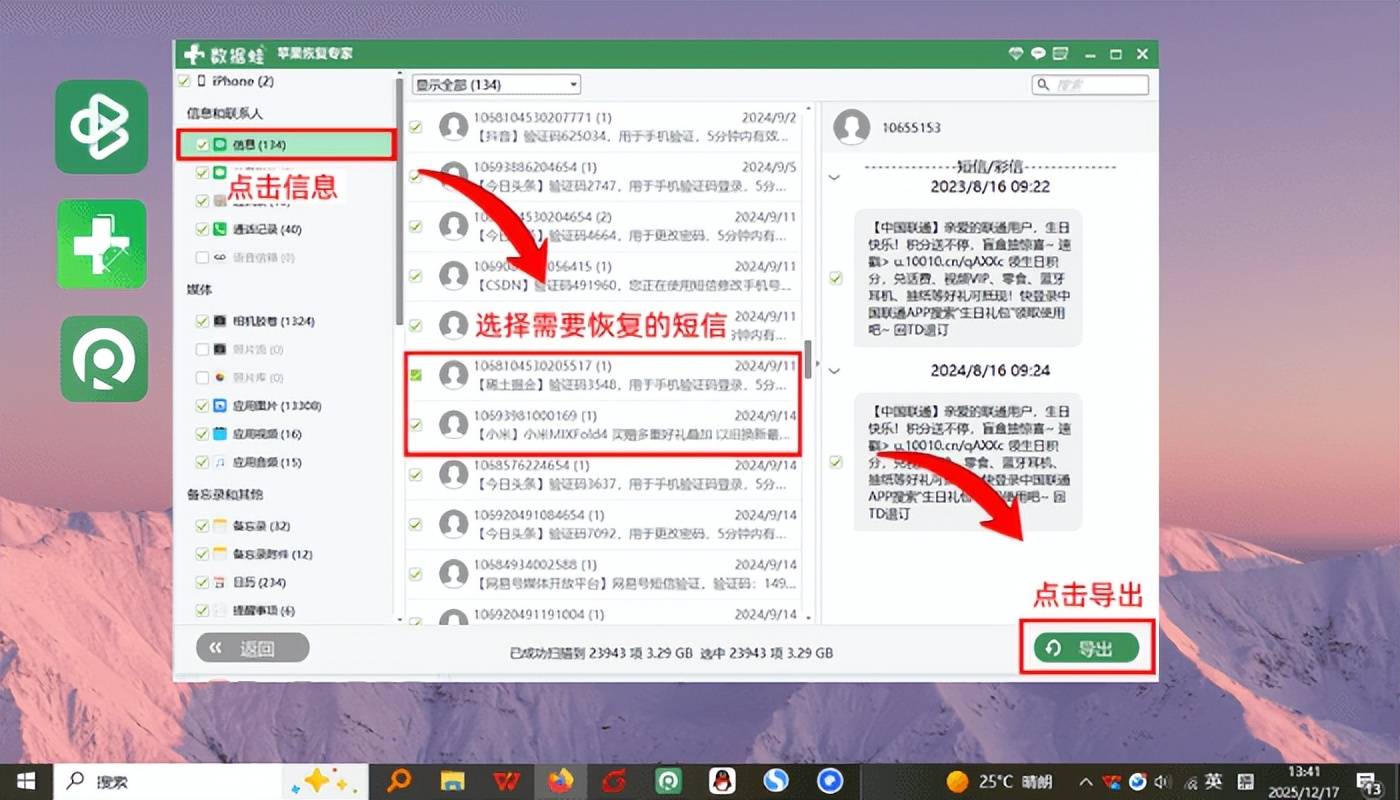Show hidden system tray icons chevron
This screenshot has height=800, width=1400.
pyautogui.click(x=1087, y=781)
